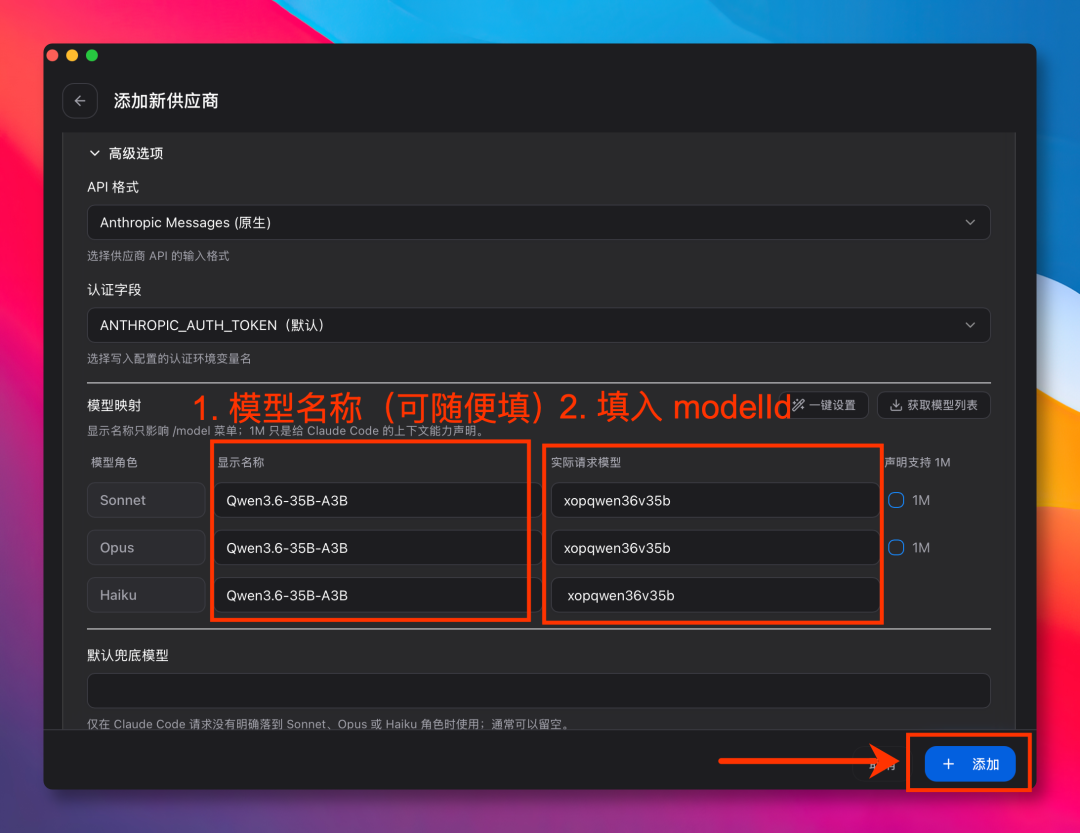Edit the Opus display name field
This screenshot has width=1080, height=833.
pyautogui.click(x=377, y=548)
